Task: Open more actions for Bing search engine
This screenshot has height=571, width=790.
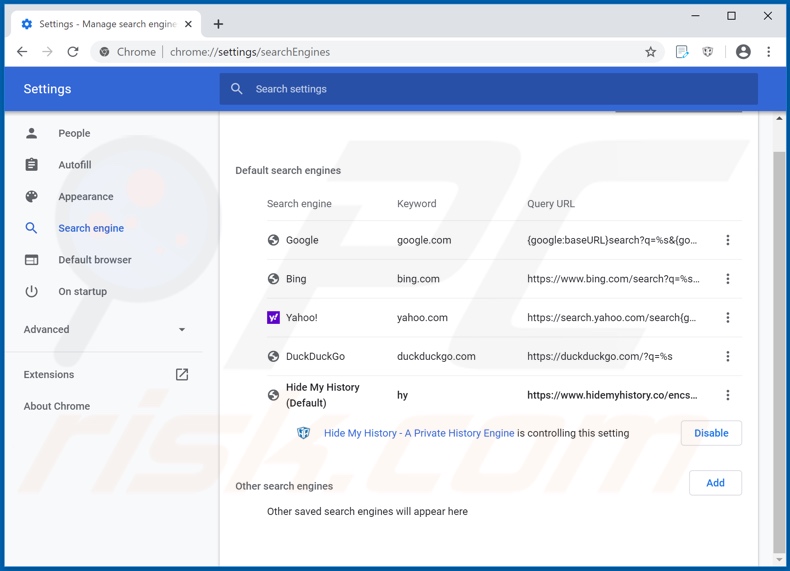Action: 727,279
